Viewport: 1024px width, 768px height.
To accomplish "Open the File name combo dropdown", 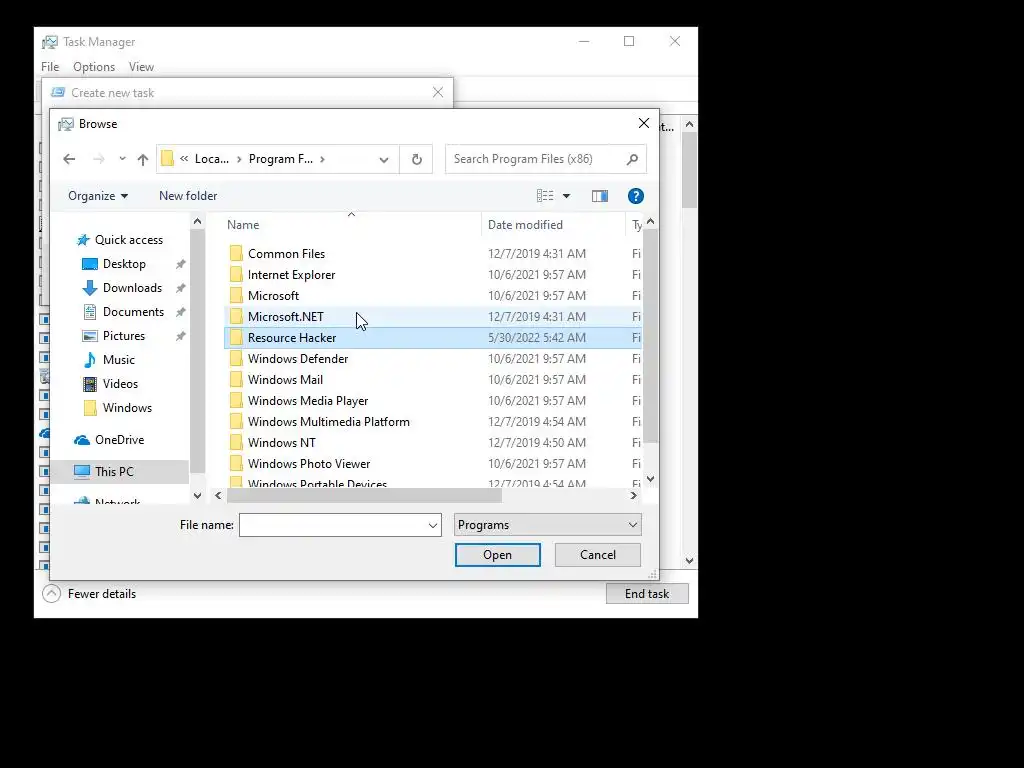I will (x=432, y=525).
